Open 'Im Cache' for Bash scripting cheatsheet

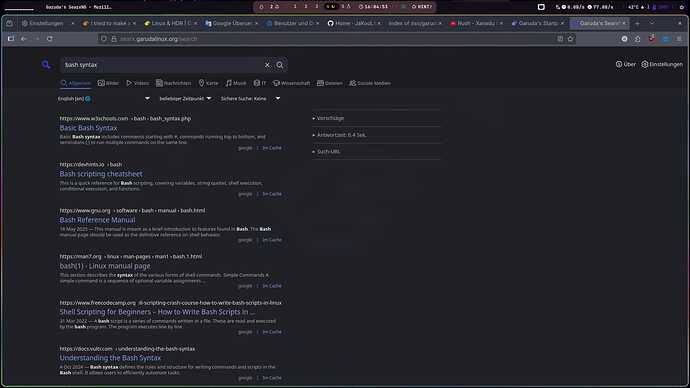click(272, 194)
